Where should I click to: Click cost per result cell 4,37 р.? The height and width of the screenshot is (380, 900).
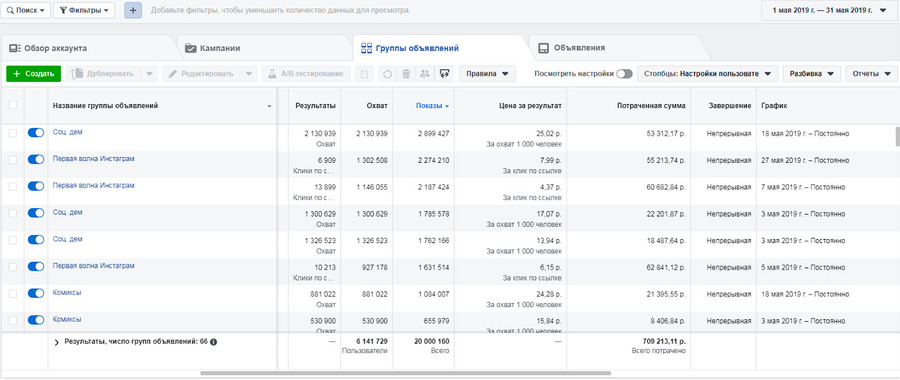coord(549,187)
